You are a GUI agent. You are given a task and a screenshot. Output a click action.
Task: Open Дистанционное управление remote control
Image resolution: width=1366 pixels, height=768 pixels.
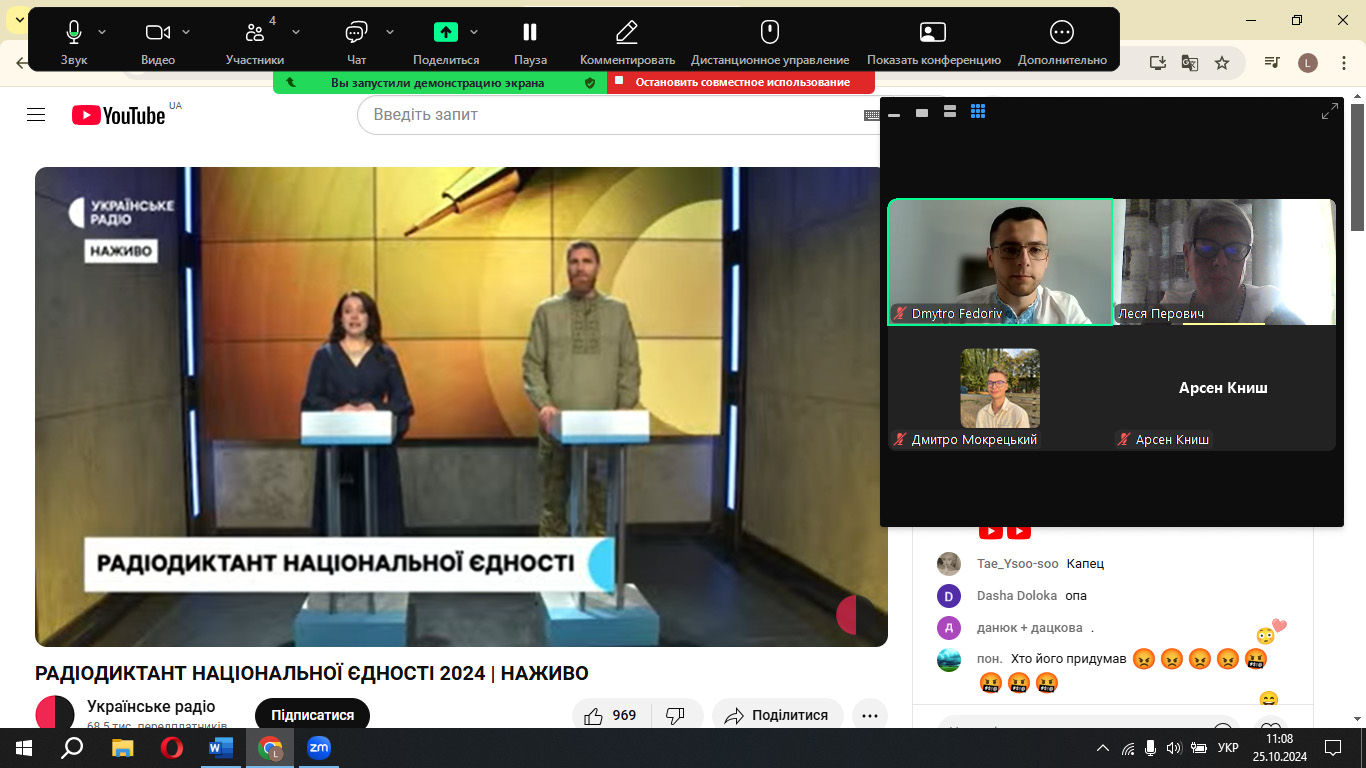click(769, 33)
